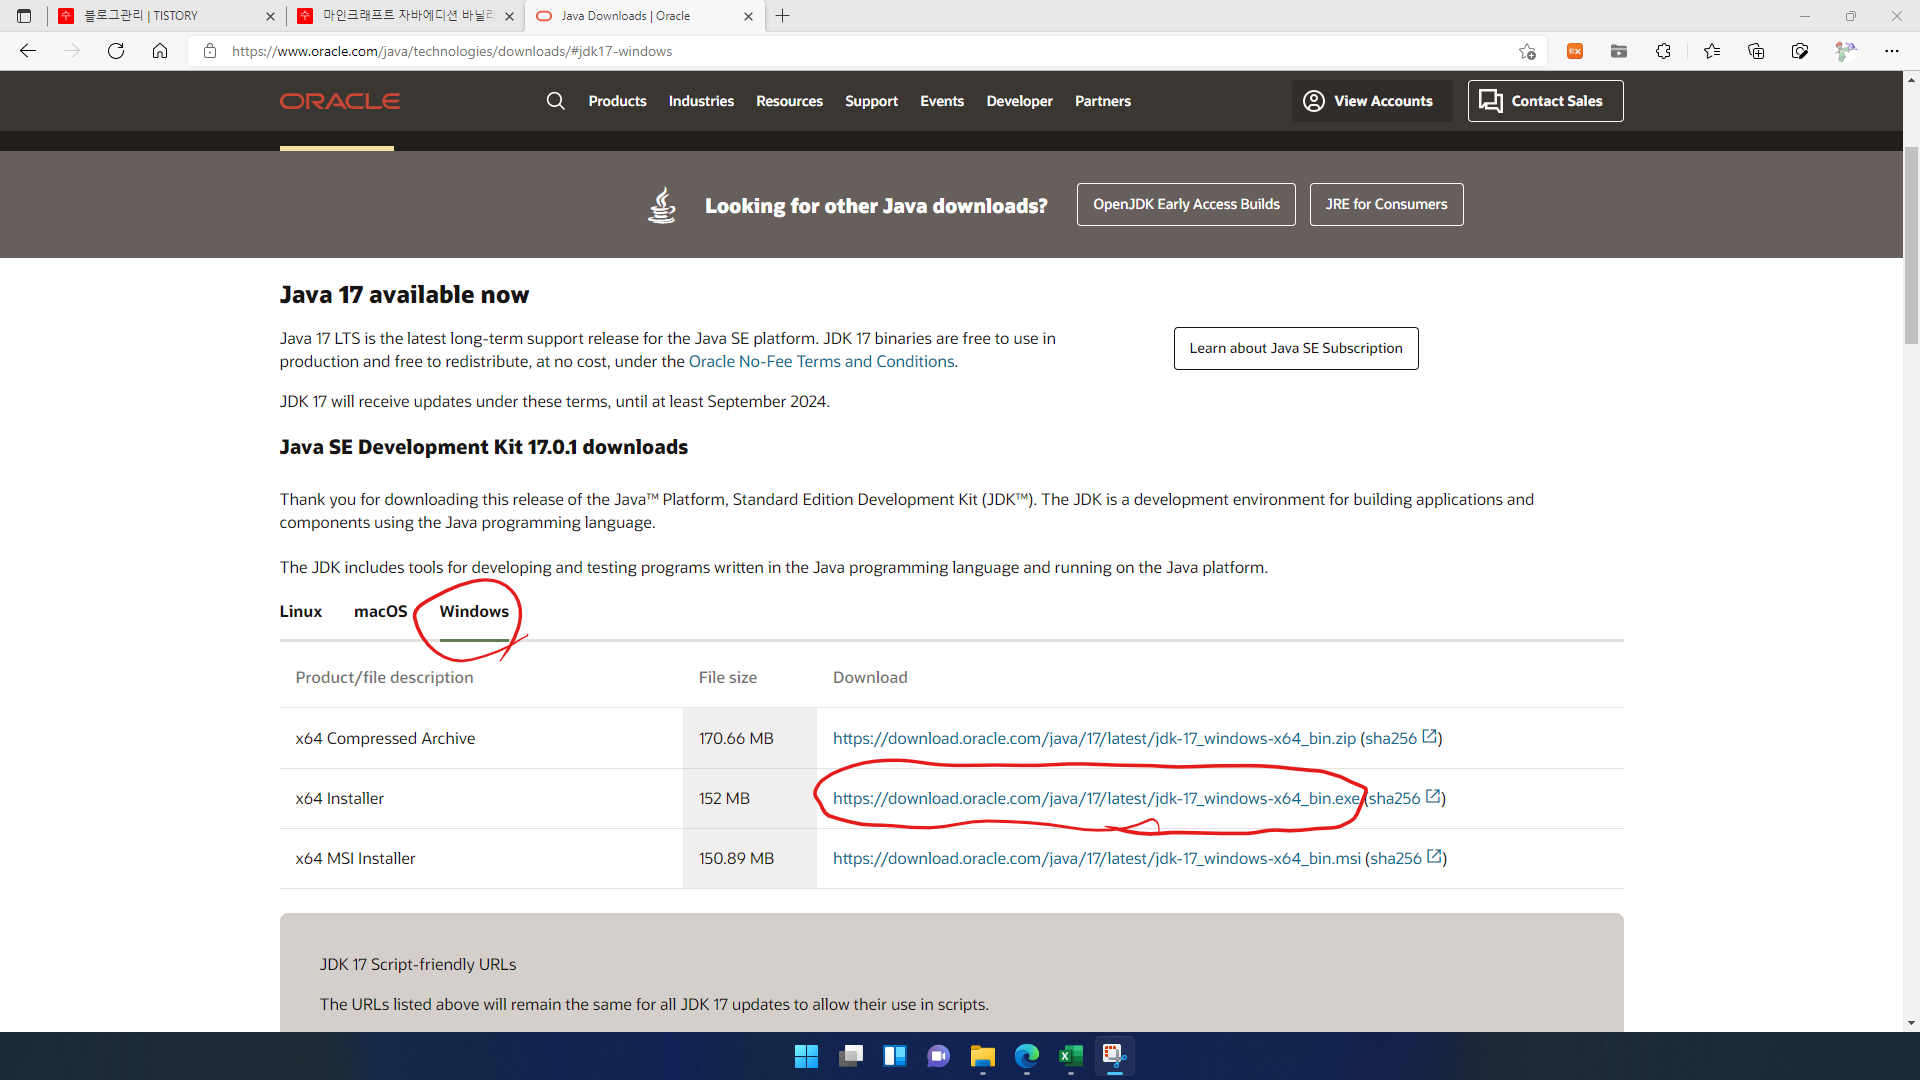Open File Explorer from taskbar
The image size is (1920, 1080).
pyautogui.click(x=982, y=1056)
